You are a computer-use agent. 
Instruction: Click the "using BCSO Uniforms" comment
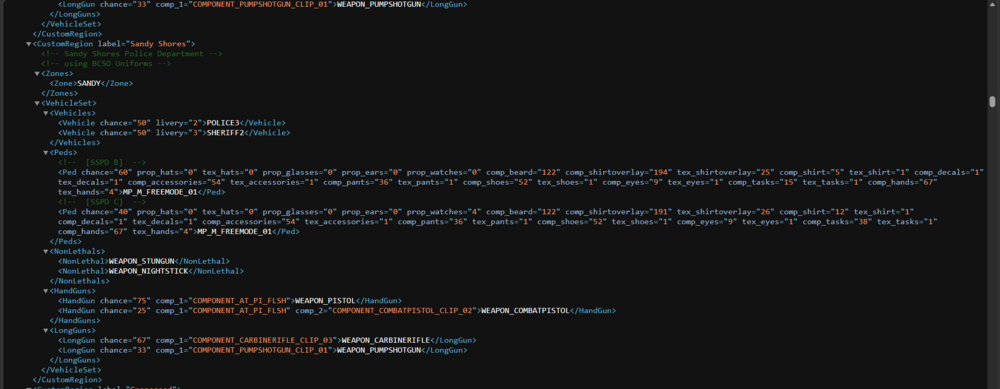(x=107, y=64)
